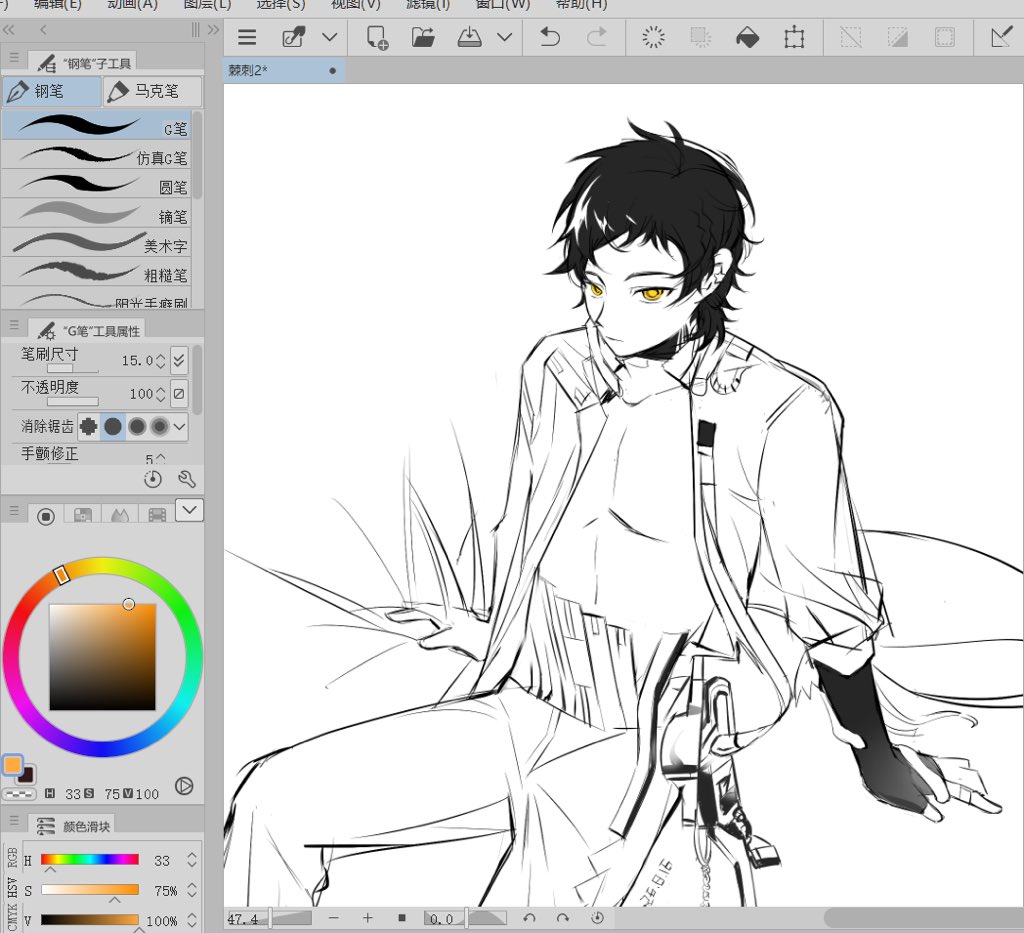Switch to the color wheel tab
This screenshot has width=1024, height=933.
point(46,516)
